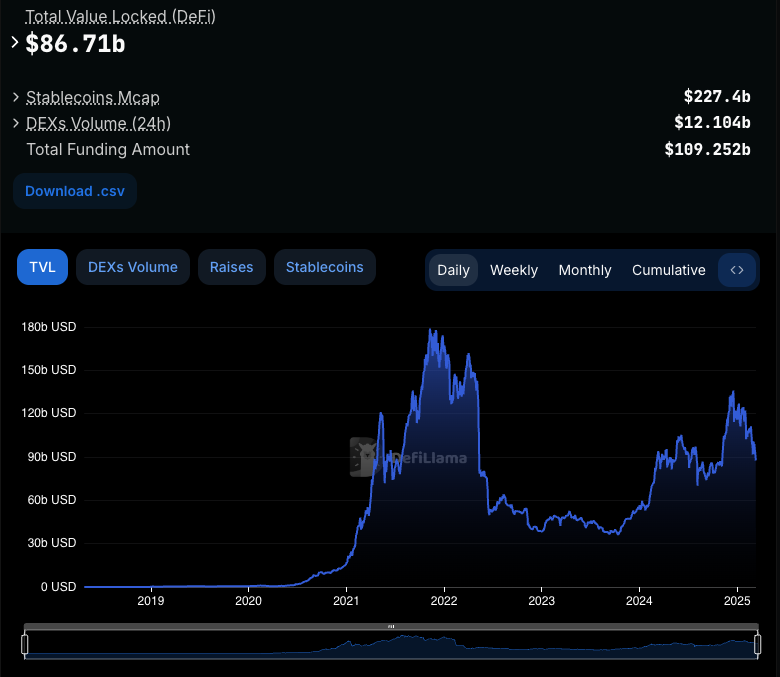This screenshot has height=677, width=780.
Task: Click the DefiLlama watermark logo on chart
Action: [409, 457]
